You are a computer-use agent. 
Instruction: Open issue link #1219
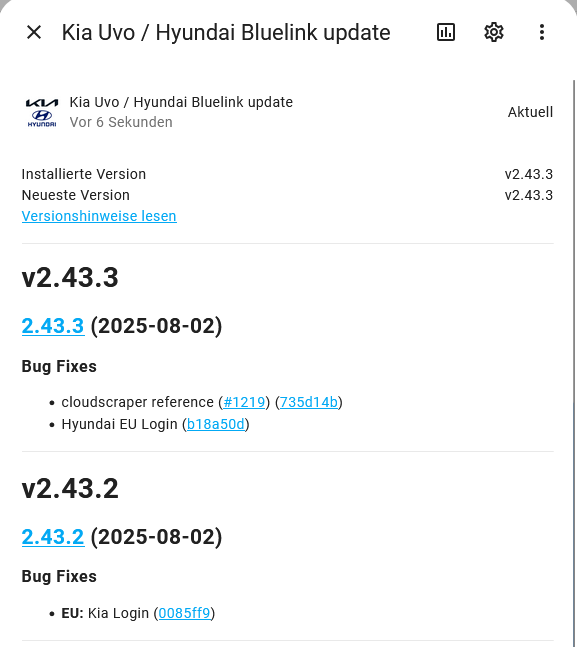click(244, 402)
